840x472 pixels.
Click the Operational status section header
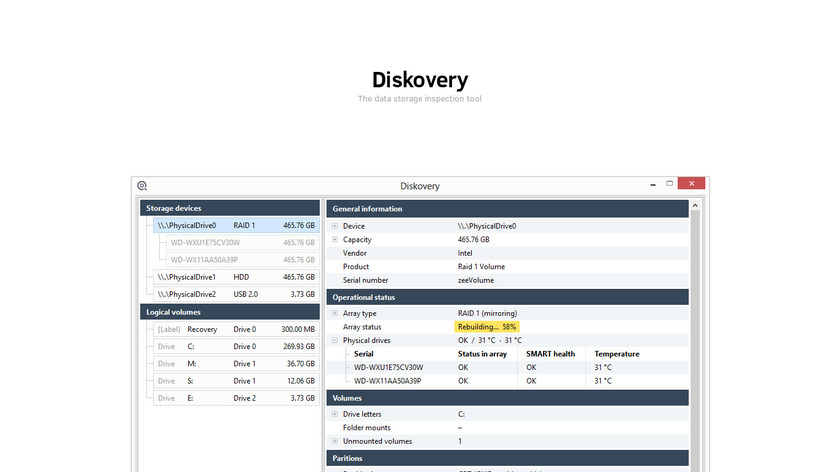[507, 297]
